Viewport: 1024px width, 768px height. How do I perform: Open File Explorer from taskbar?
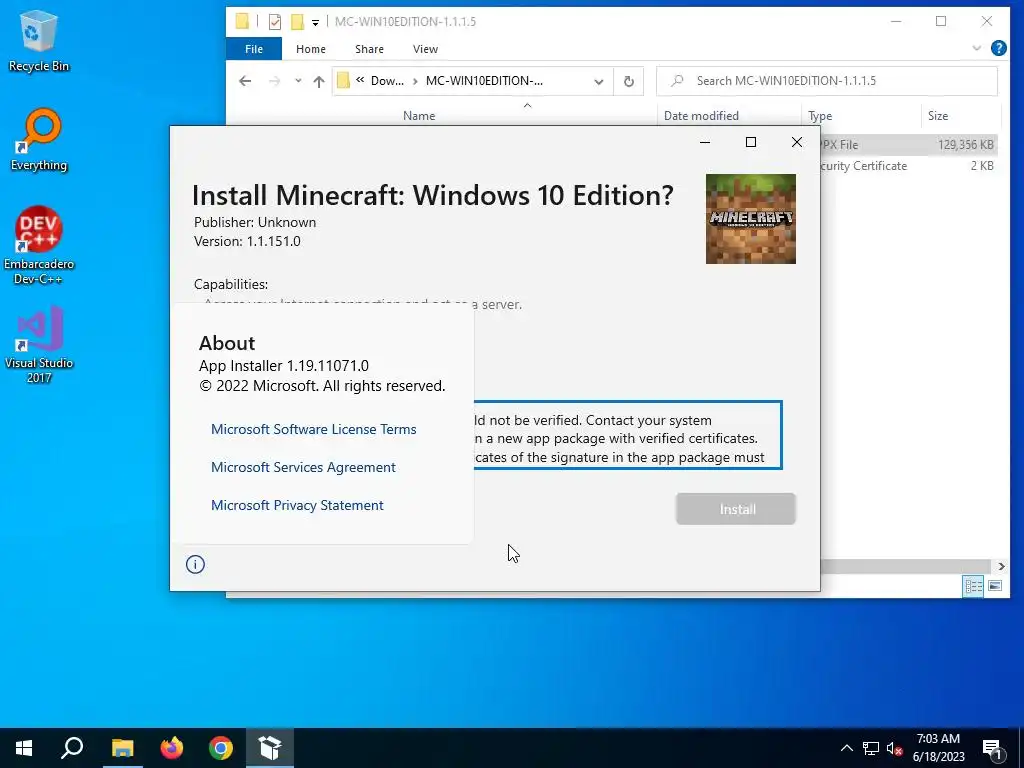coord(122,748)
